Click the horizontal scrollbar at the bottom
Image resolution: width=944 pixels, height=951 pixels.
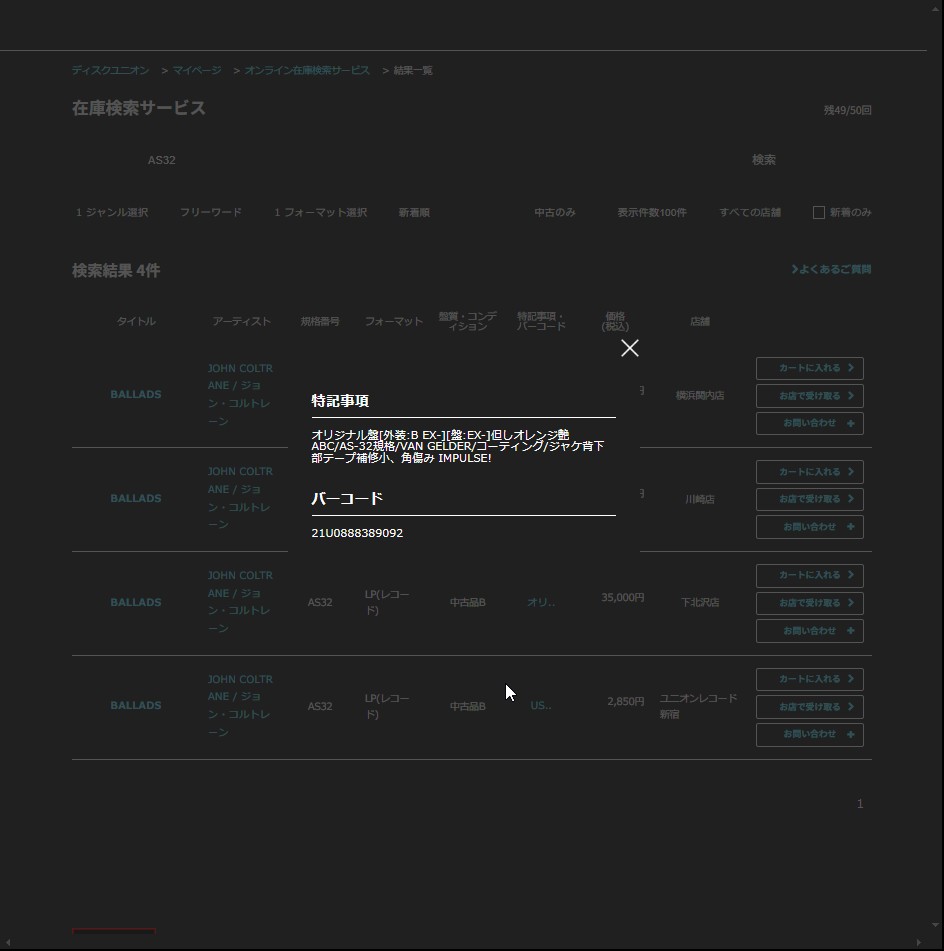(470, 941)
